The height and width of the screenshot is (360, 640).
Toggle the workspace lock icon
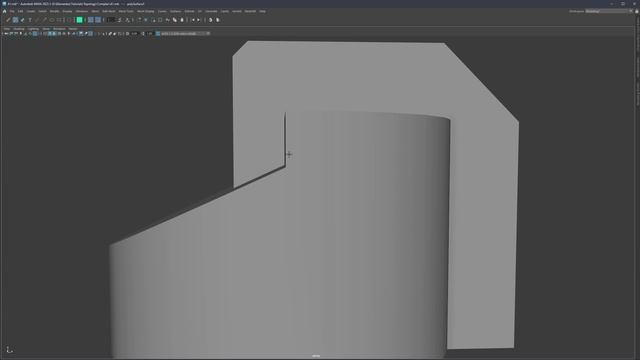[x=636, y=11]
